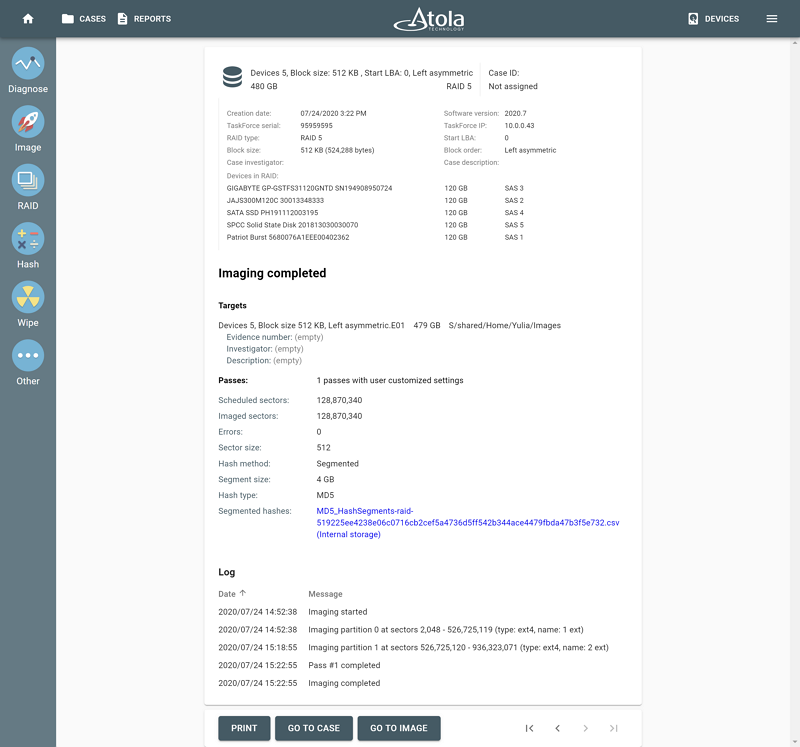The width and height of the screenshot is (800, 747).
Task: Select the Case ID 'Not assigned' text
Action: coord(513,86)
